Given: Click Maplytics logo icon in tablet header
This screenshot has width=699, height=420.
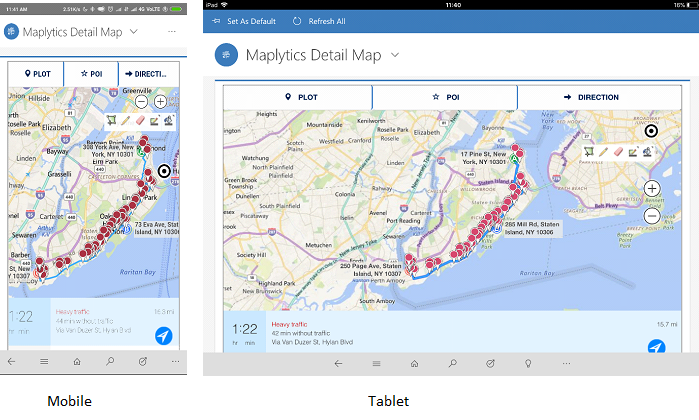Looking at the screenshot, I should 226,54.
